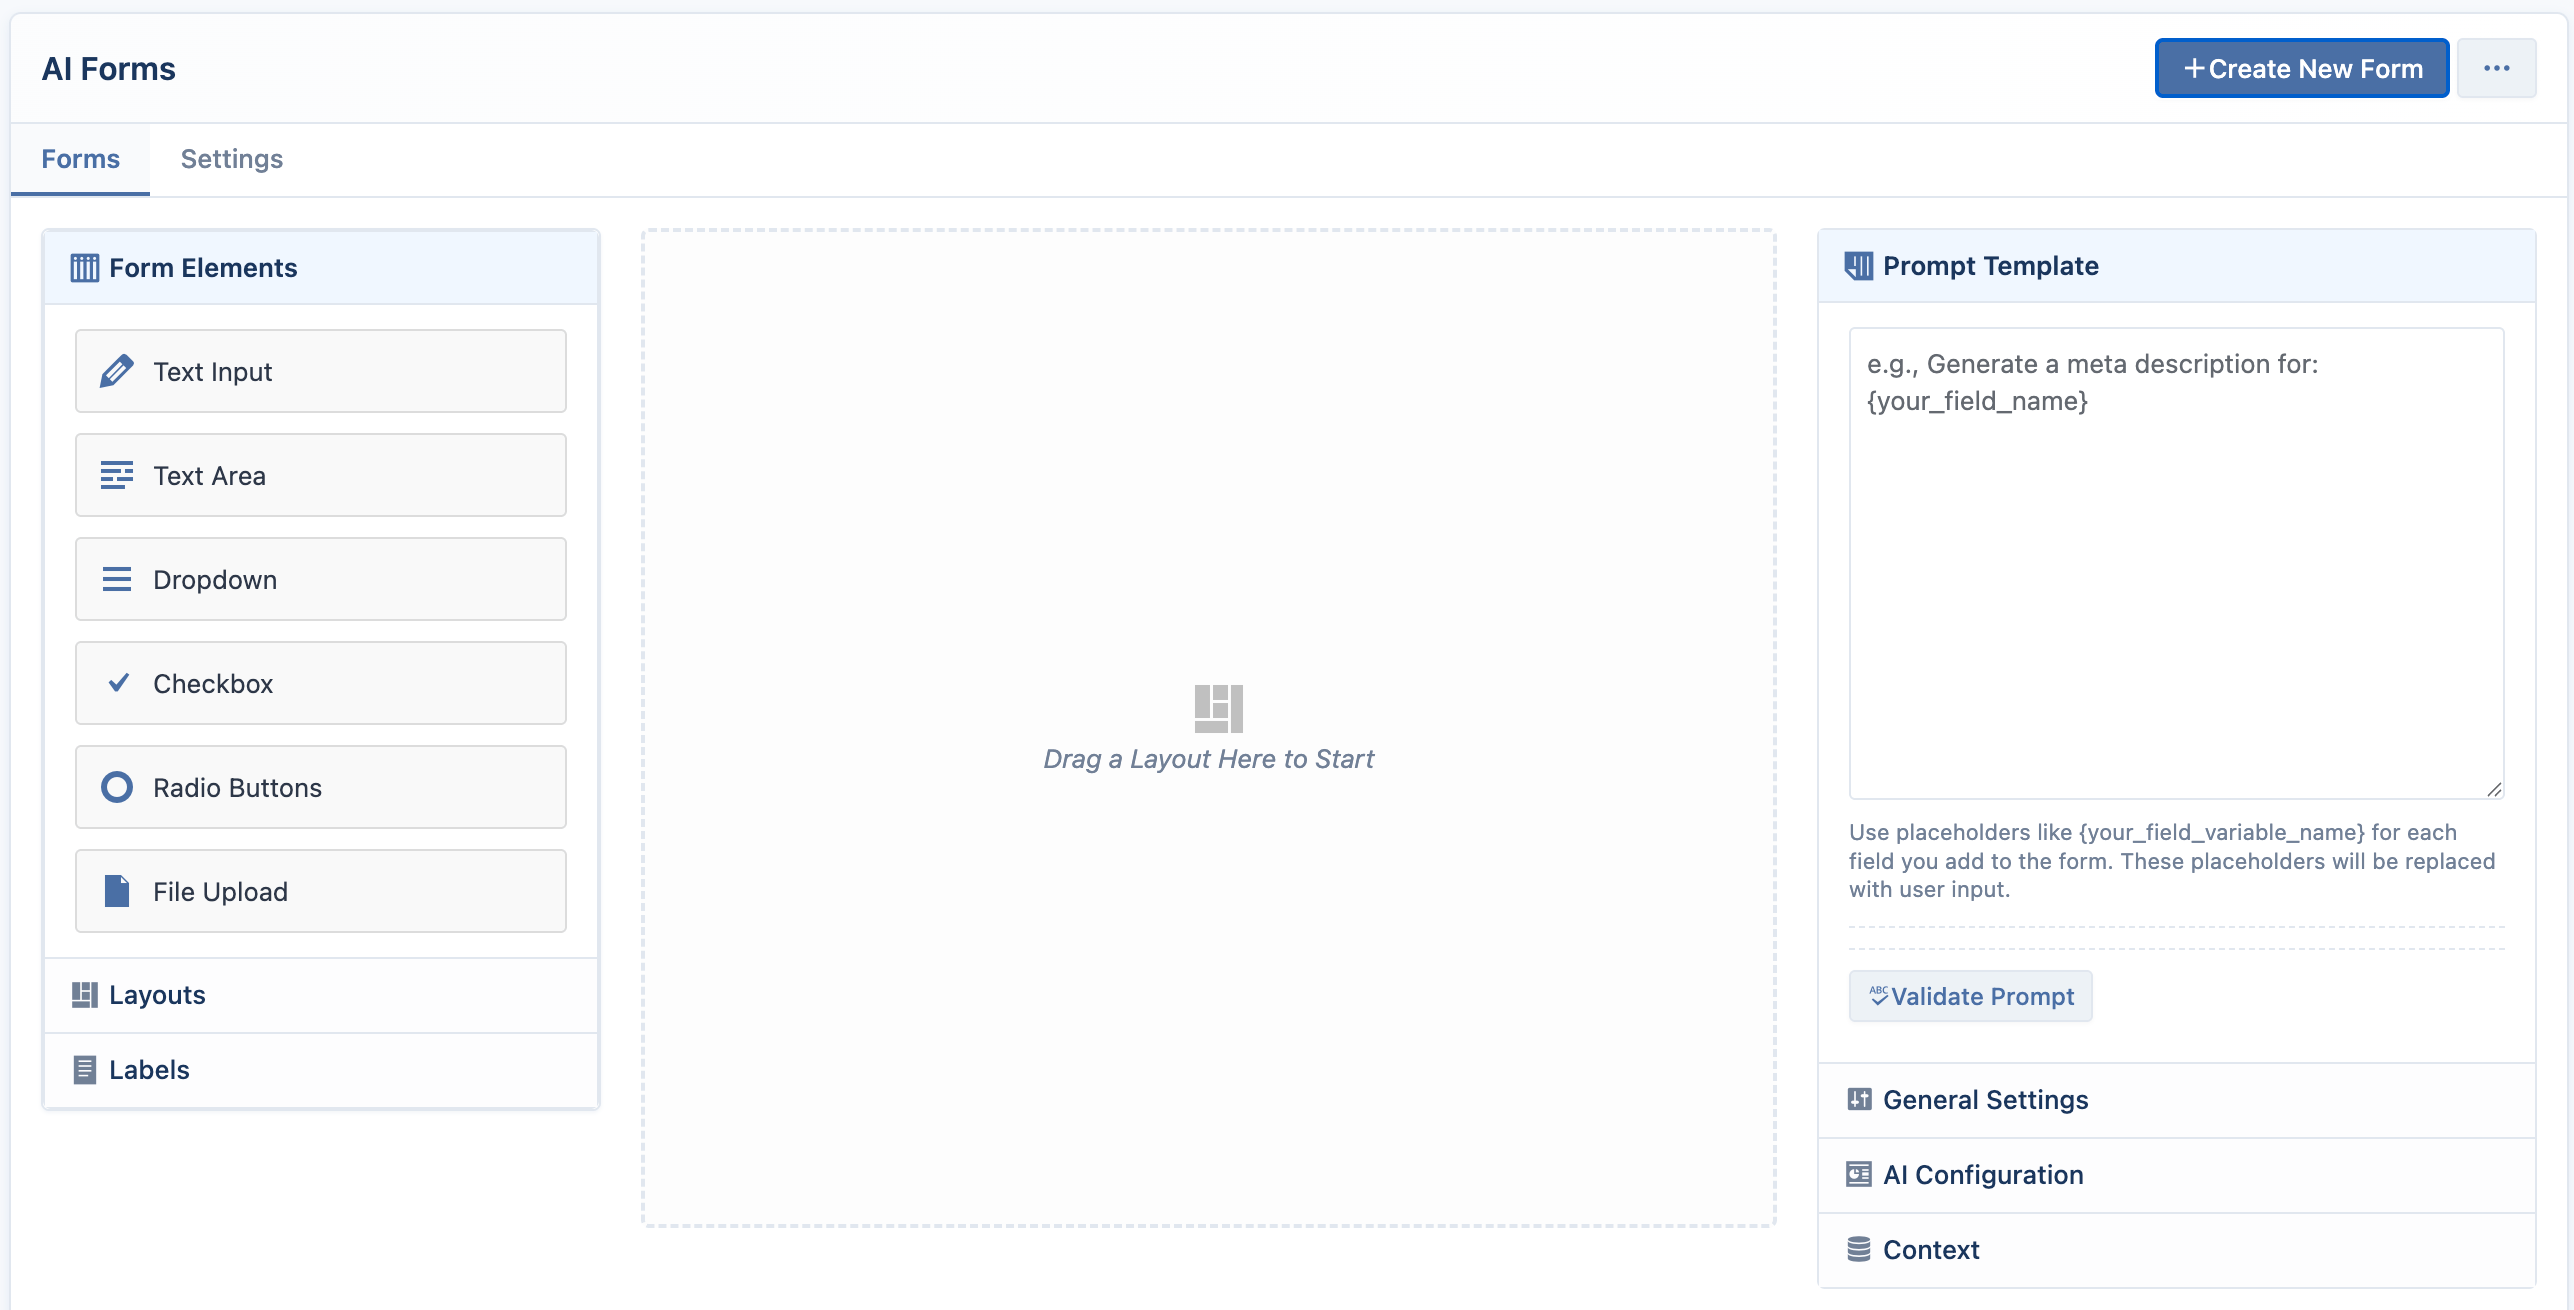Image resolution: width=2574 pixels, height=1310 pixels.
Task: Click the plus icon on Create New Form
Action: 2194,68
